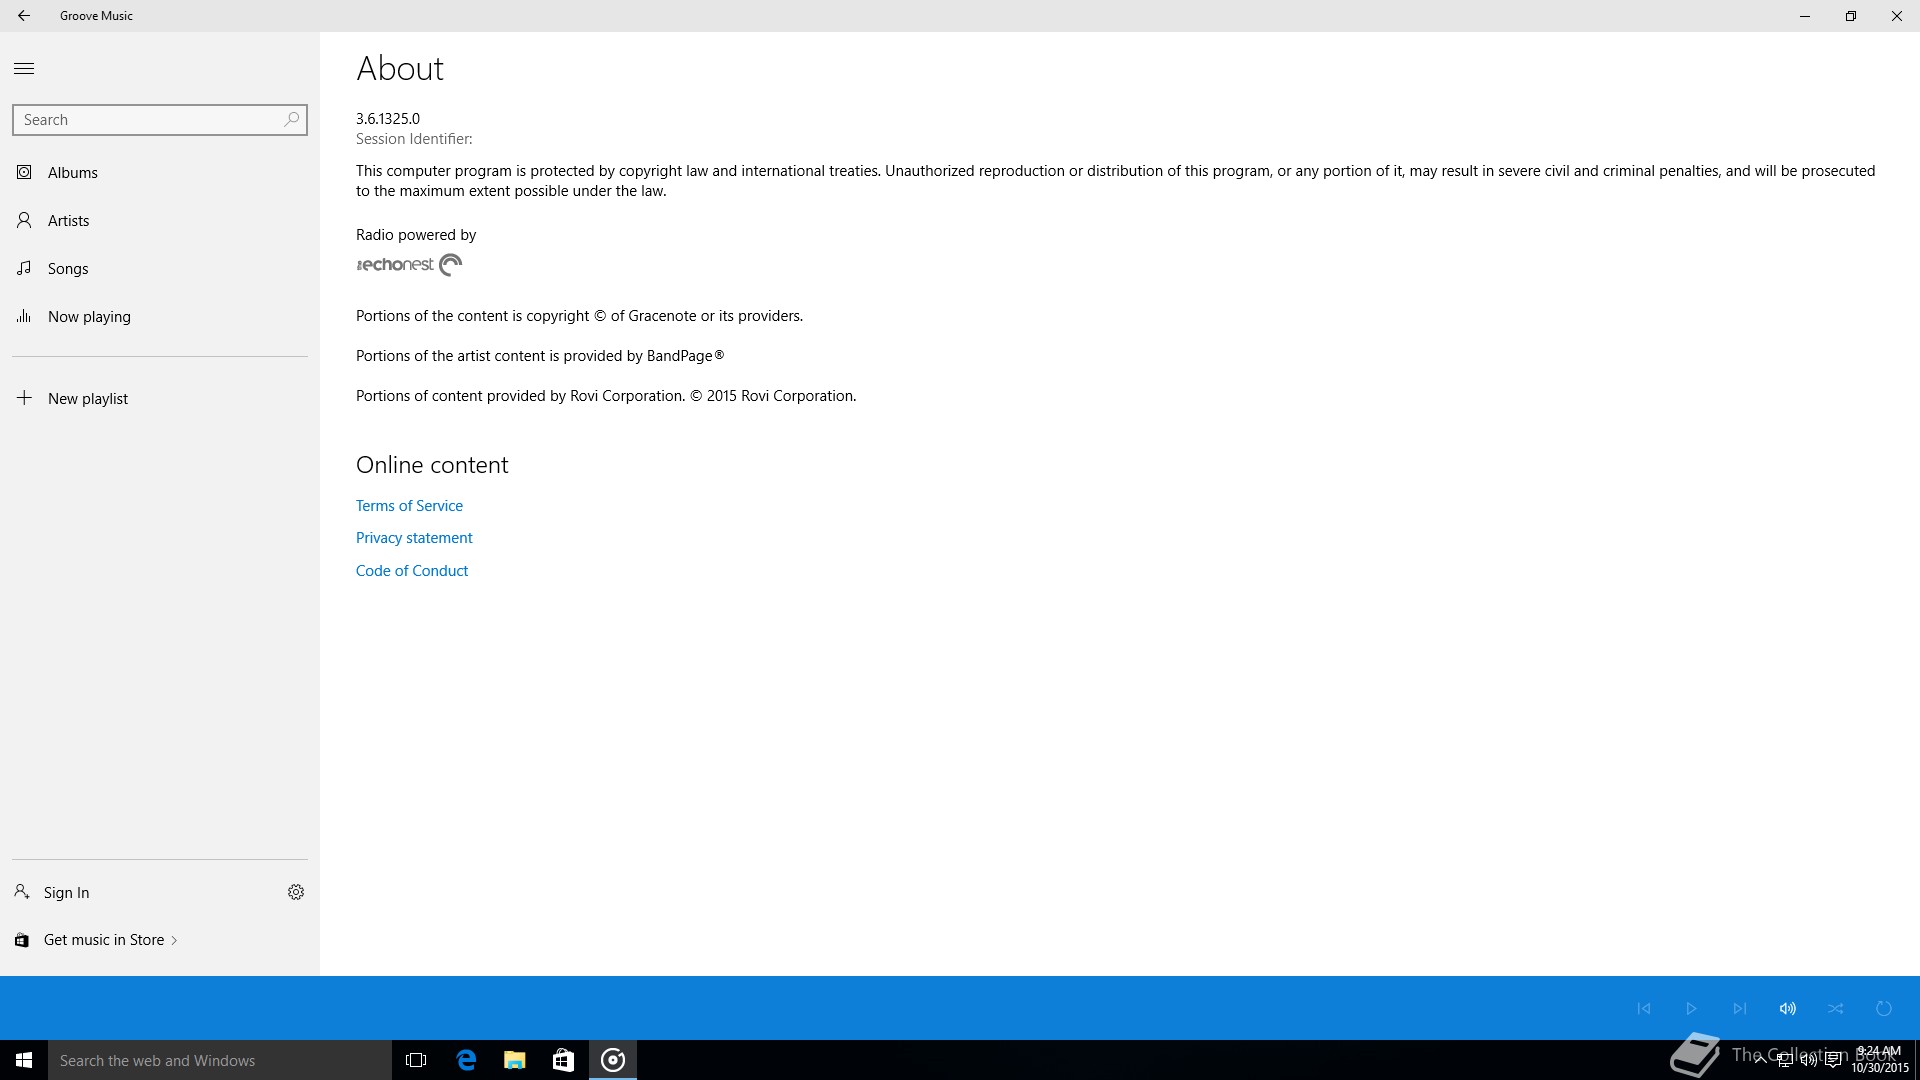1920x1080 pixels.
Task: Open the Privacy statement link
Action: (x=414, y=538)
